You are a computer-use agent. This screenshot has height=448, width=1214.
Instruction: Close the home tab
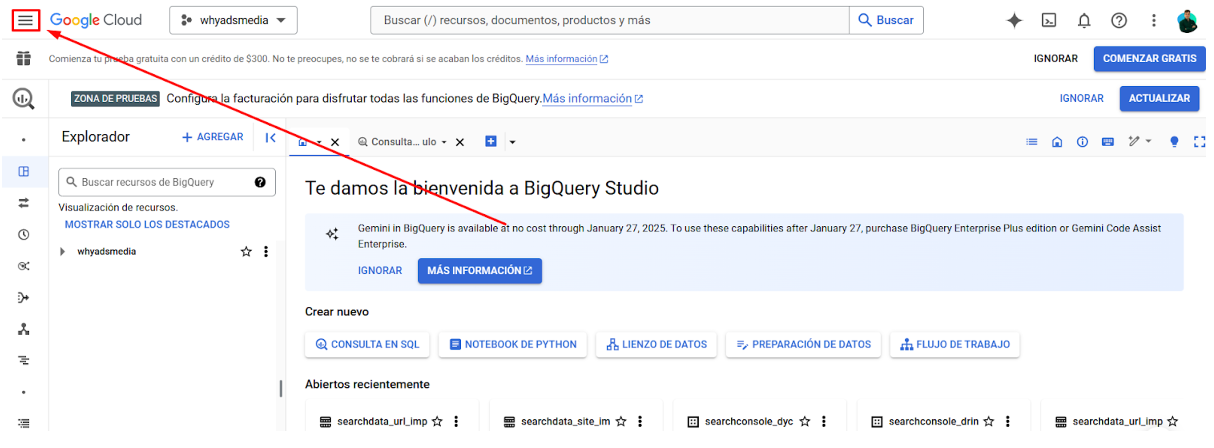click(x=335, y=142)
